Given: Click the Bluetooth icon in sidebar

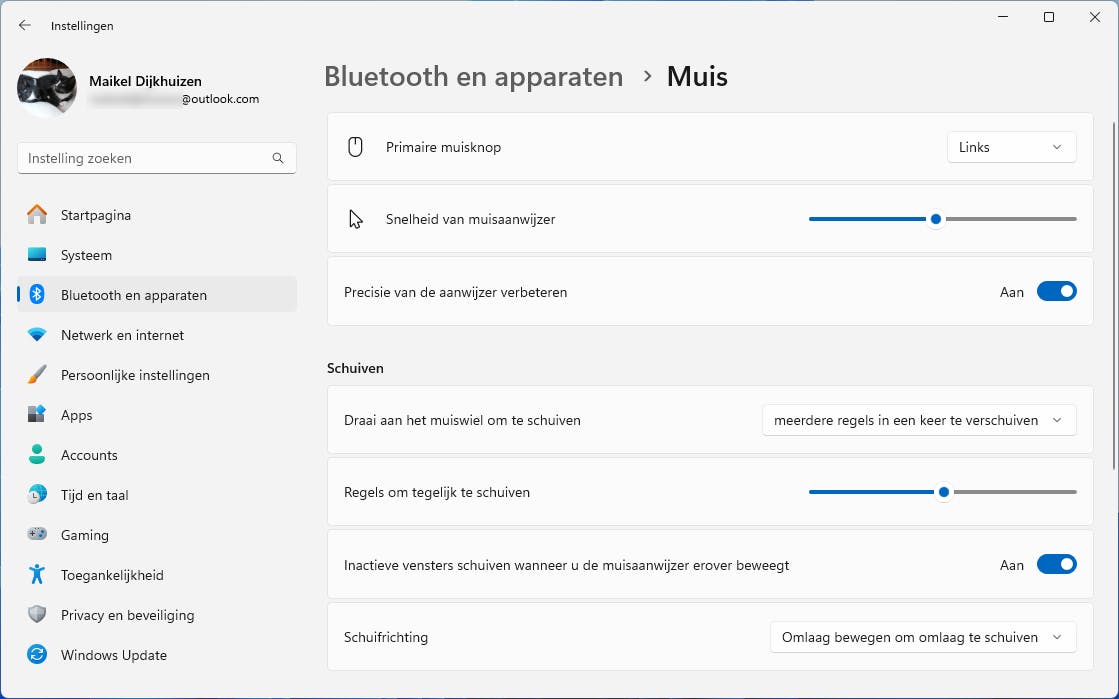Looking at the screenshot, I should [37, 295].
